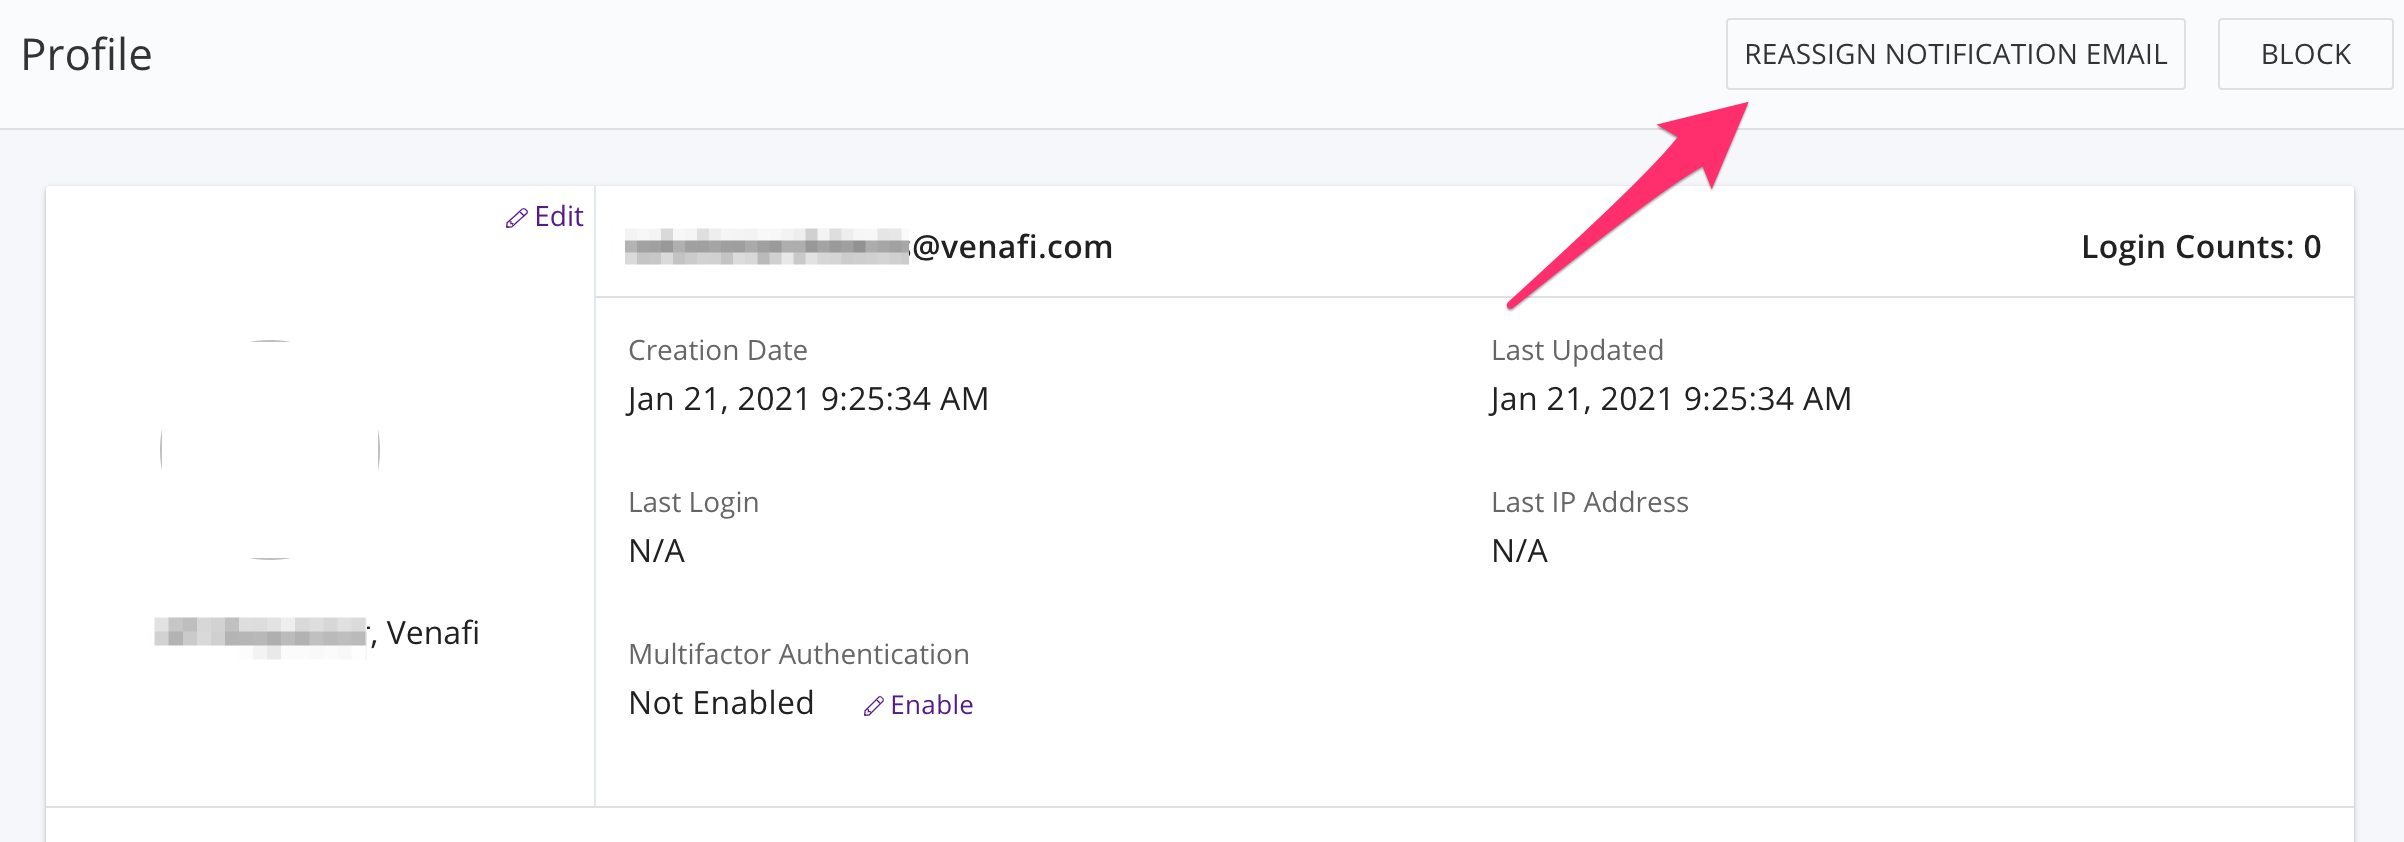Select the user's @venafi.com email address

pyautogui.click(x=868, y=247)
